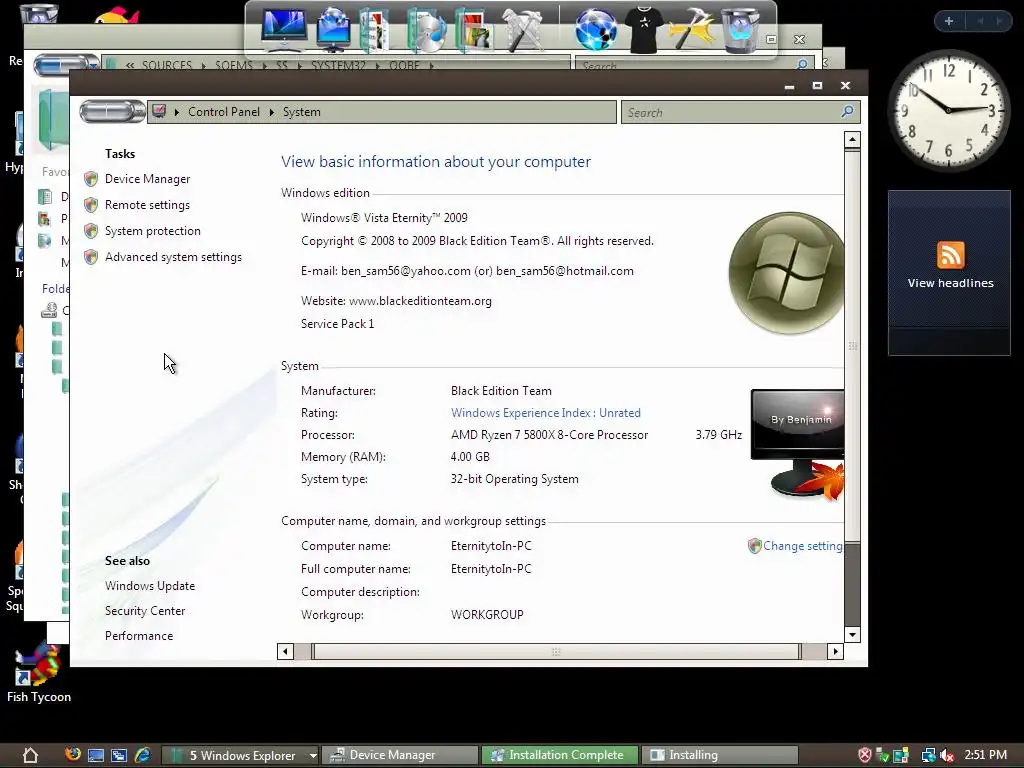
Task: Click the shield icon beside Device Manager
Action: [x=91, y=179]
